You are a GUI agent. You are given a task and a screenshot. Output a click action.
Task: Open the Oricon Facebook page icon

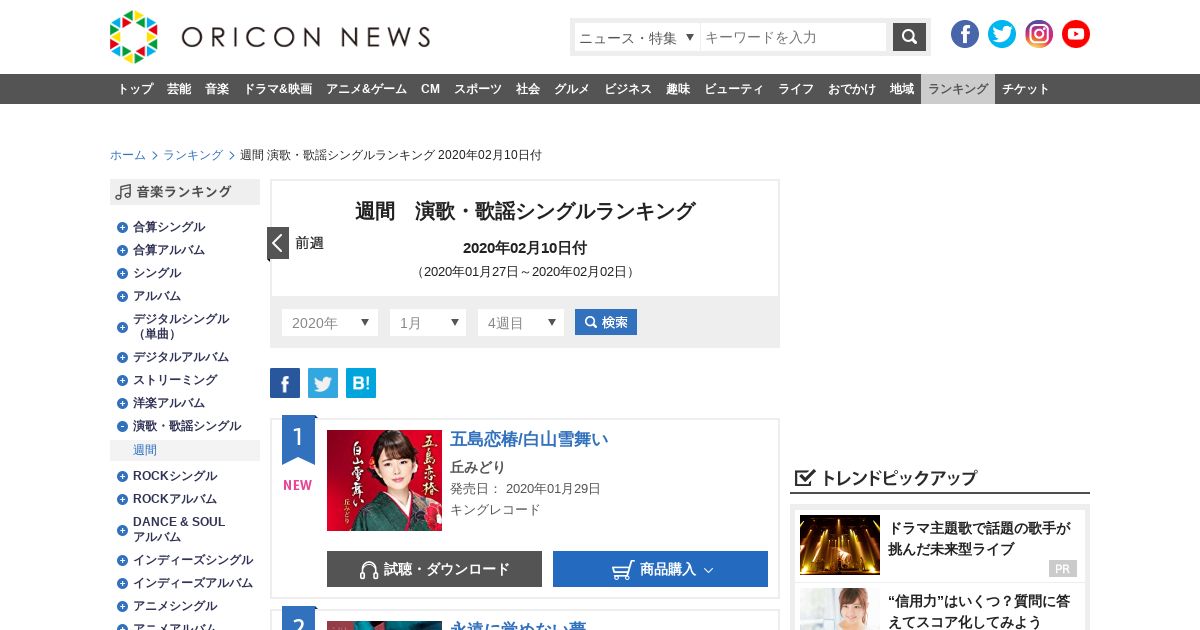coord(965,34)
